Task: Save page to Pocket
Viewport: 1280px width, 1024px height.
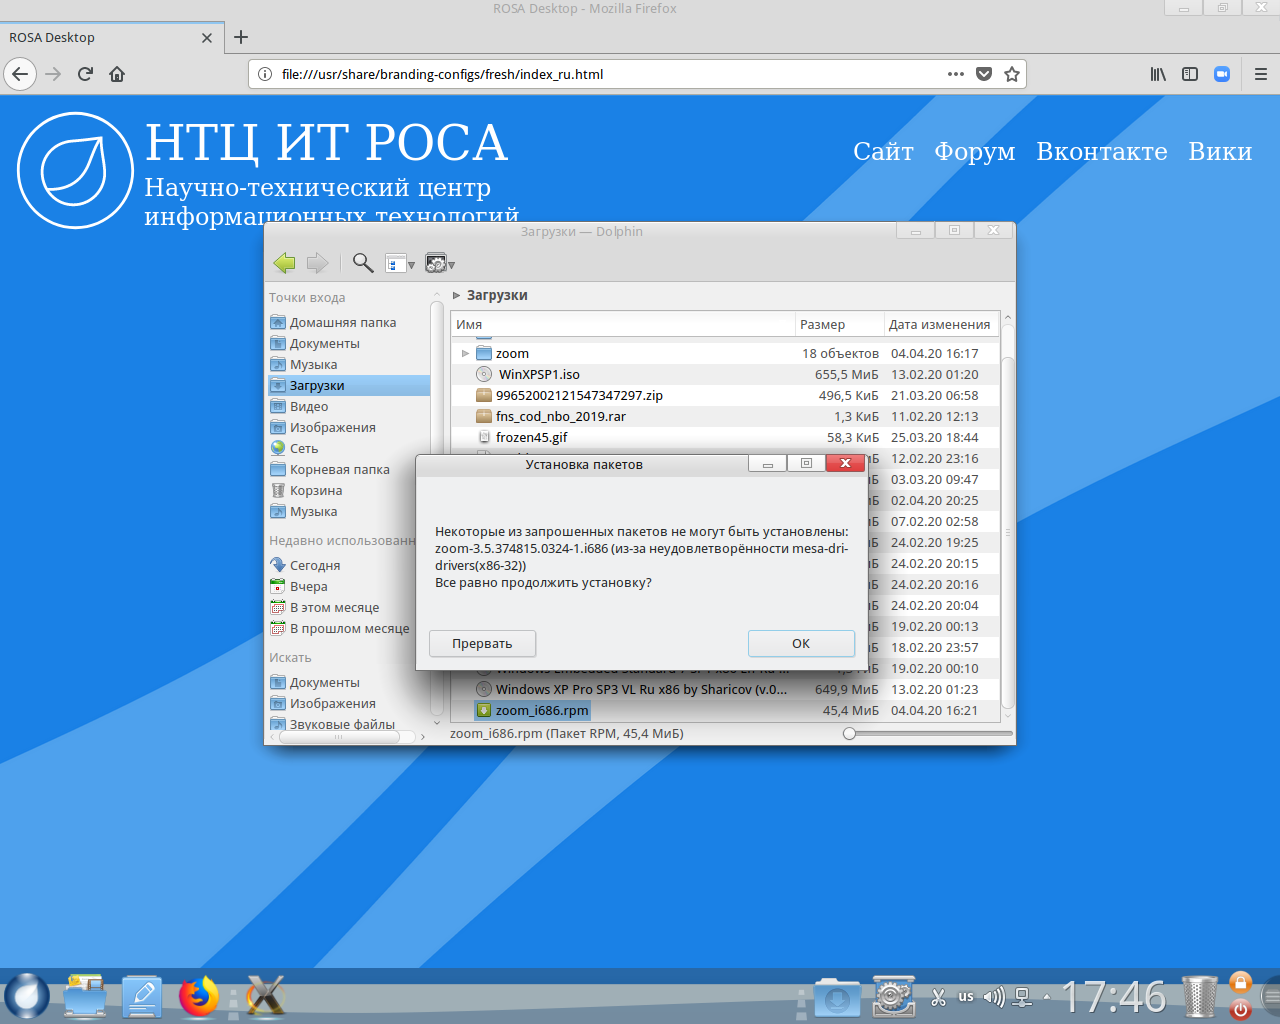Action: tap(984, 74)
